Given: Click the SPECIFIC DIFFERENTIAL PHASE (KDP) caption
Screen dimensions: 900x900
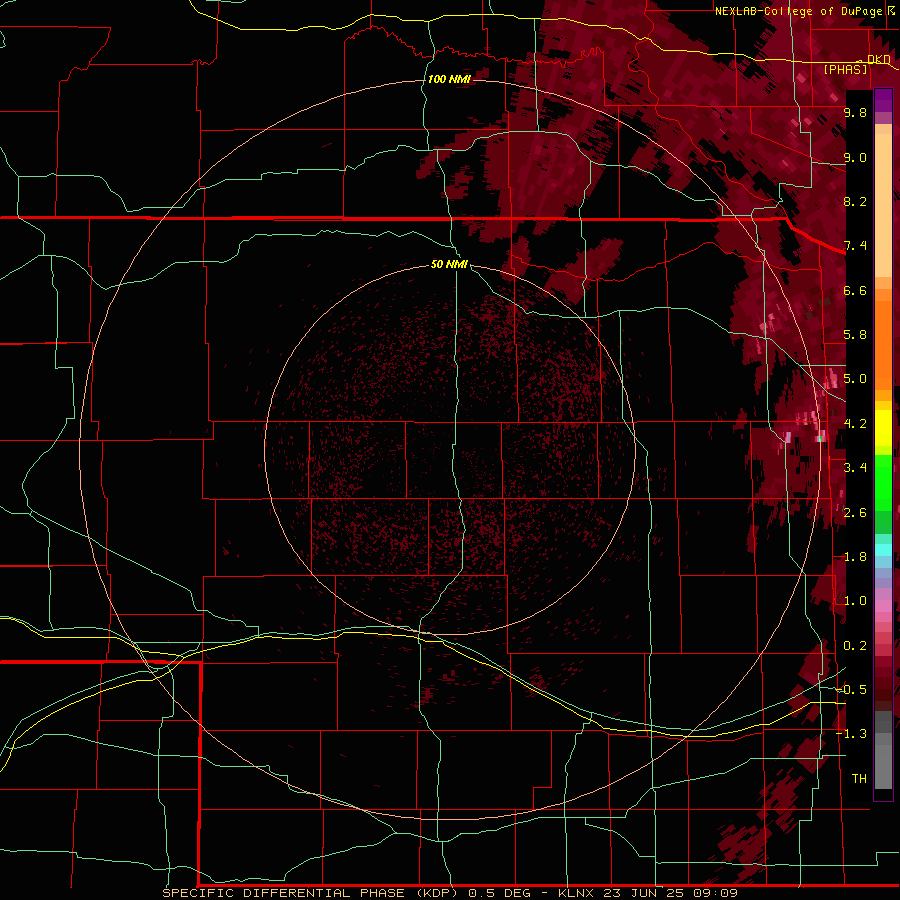Looking at the screenshot, I should [310, 893].
